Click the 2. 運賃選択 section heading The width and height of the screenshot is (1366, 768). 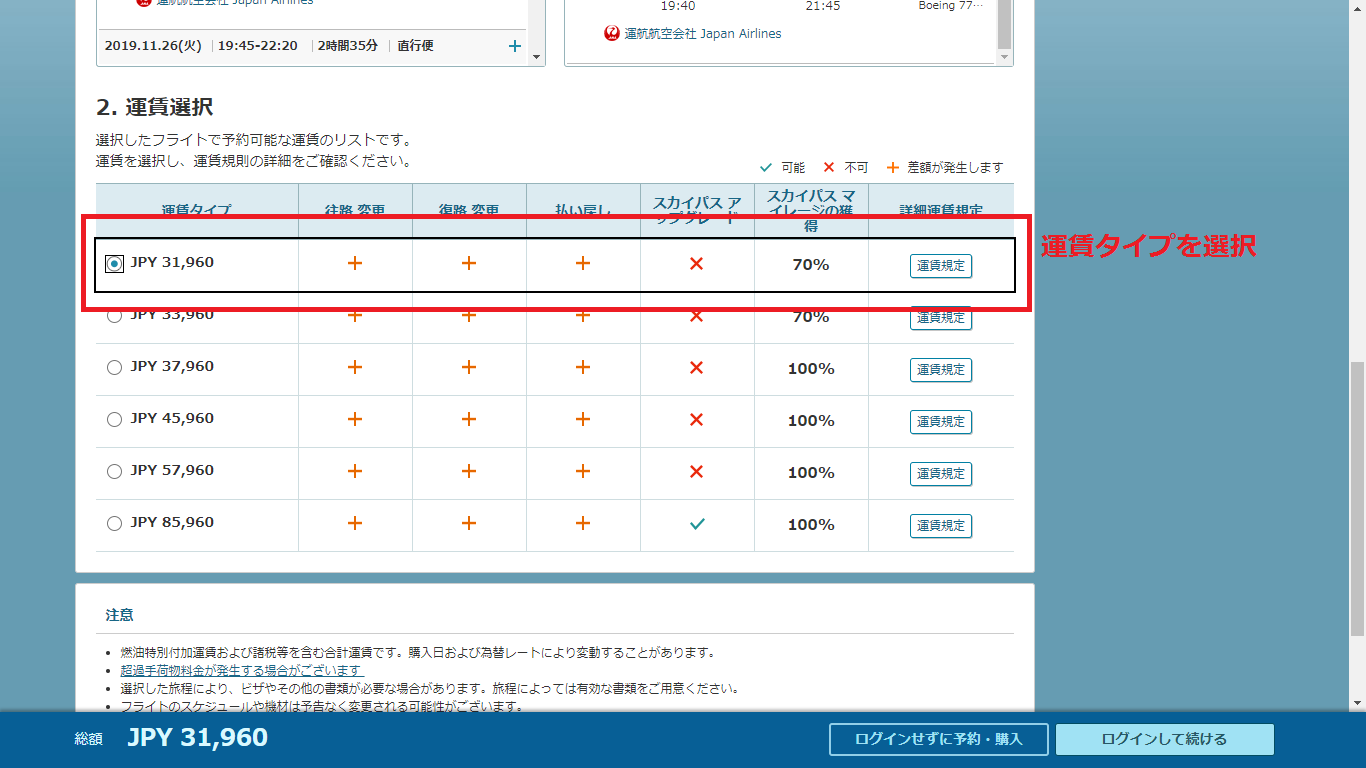tap(154, 107)
